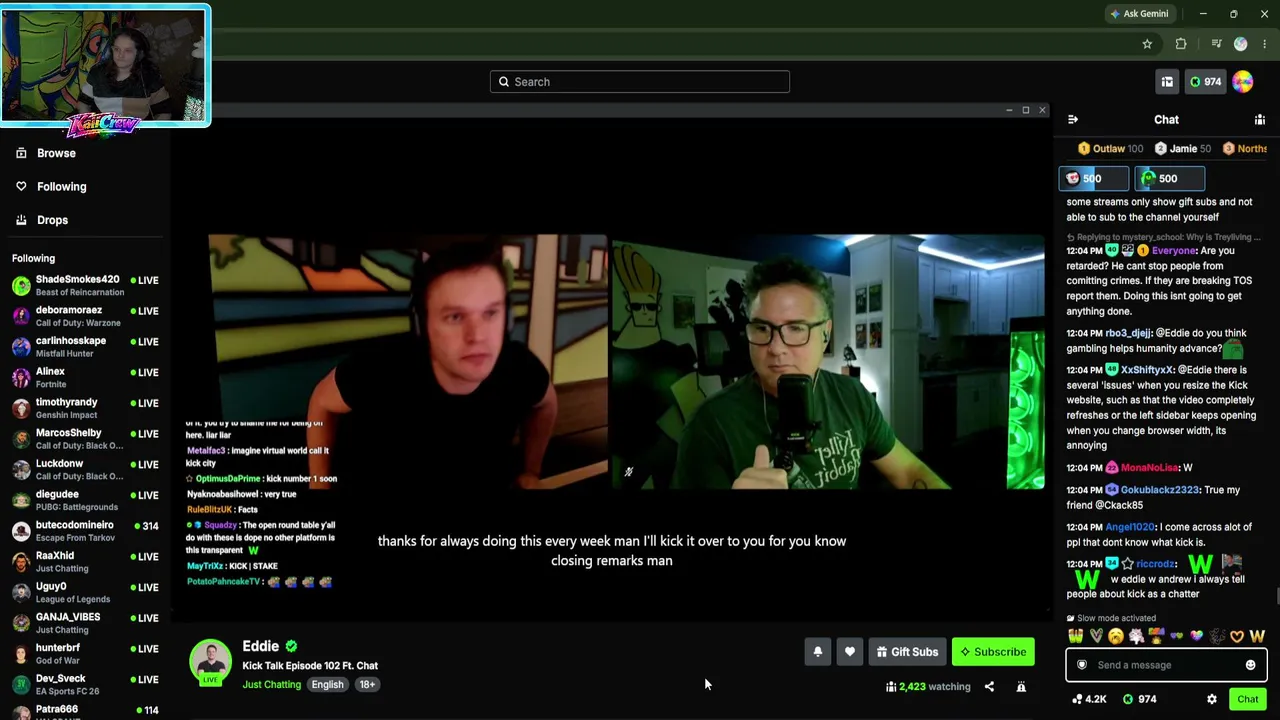The height and width of the screenshot is (720, 1280).
Task: Open the Kick inventory chest icon
Action: [1167, 82]
